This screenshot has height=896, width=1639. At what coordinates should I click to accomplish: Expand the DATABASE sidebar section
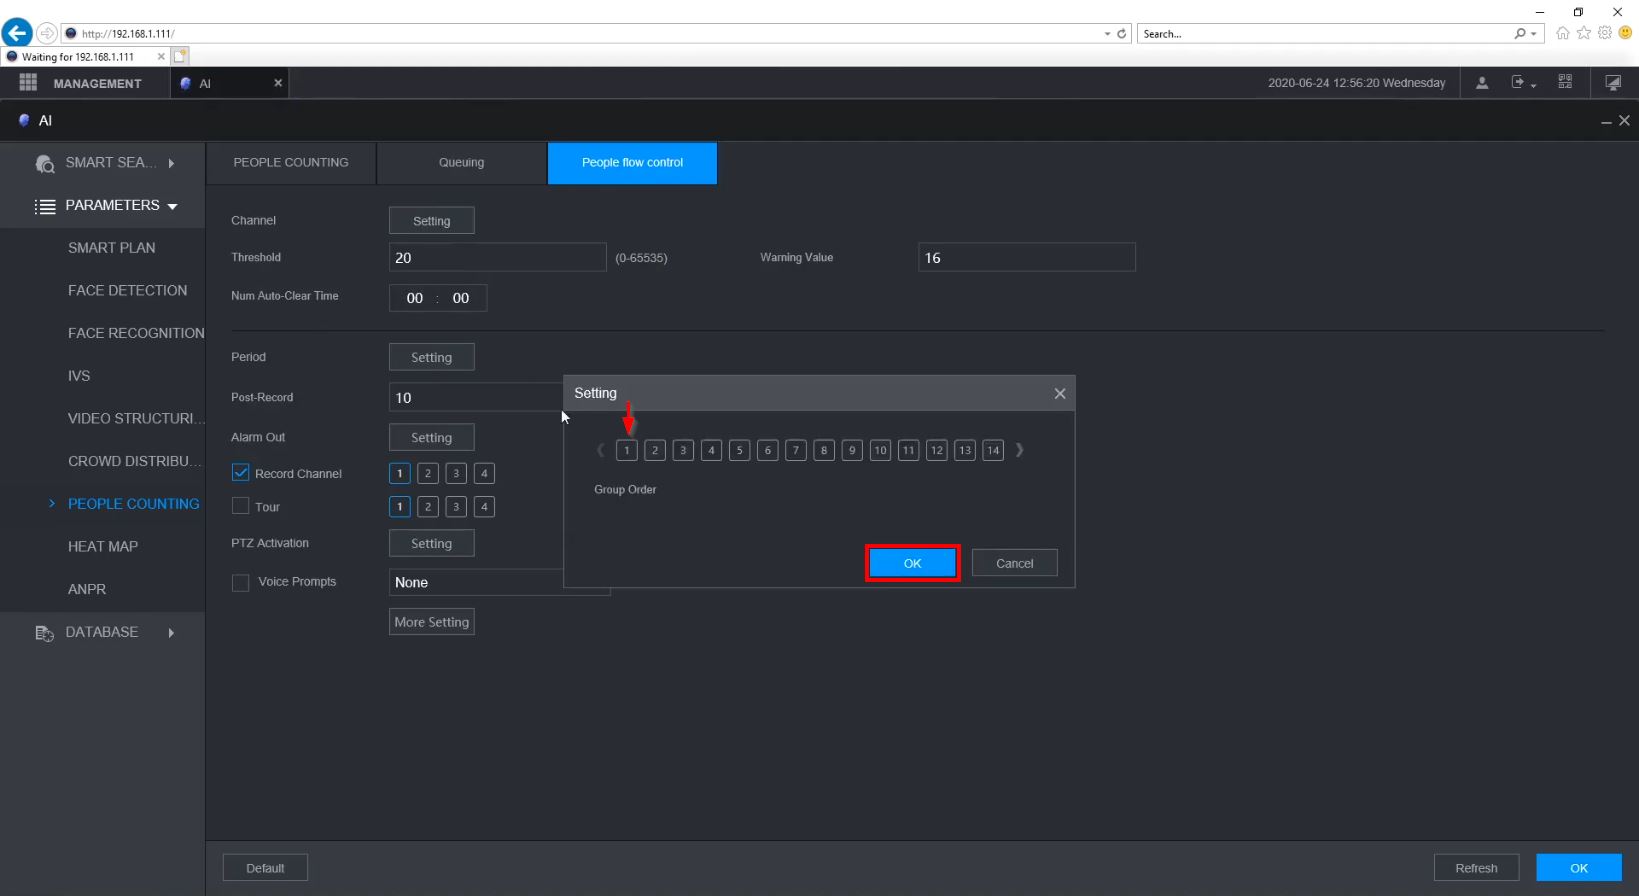pyautogui.click(x=103, y=632)
